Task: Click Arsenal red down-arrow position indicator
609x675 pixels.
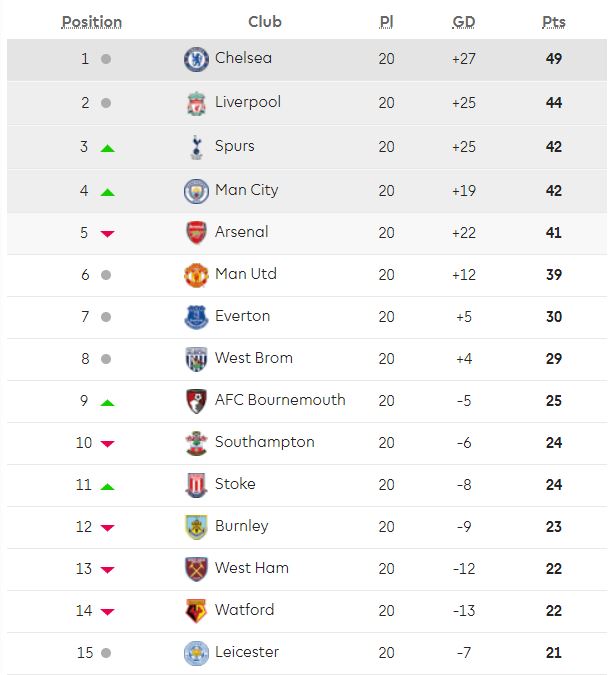Action: pyautogui.click(x=108, y=233)
